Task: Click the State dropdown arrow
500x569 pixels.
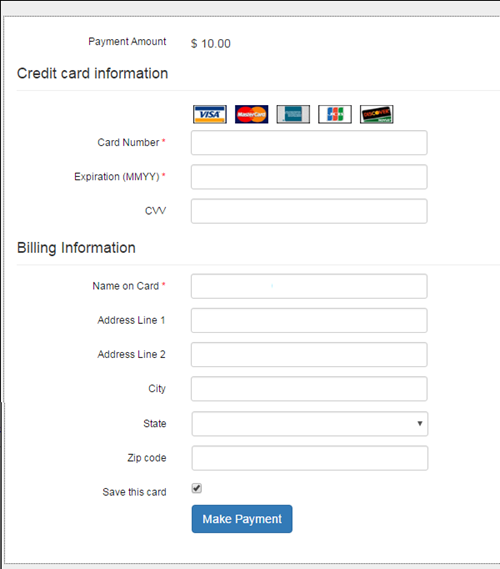Action: pyautogui.click(x=420, y=423)
